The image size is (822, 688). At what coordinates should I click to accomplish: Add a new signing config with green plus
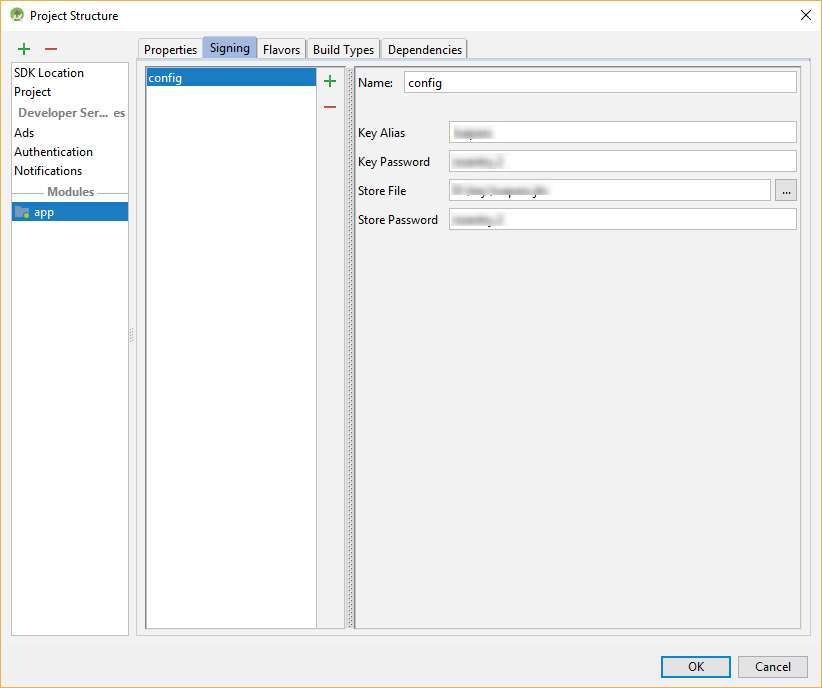[330, 82]
